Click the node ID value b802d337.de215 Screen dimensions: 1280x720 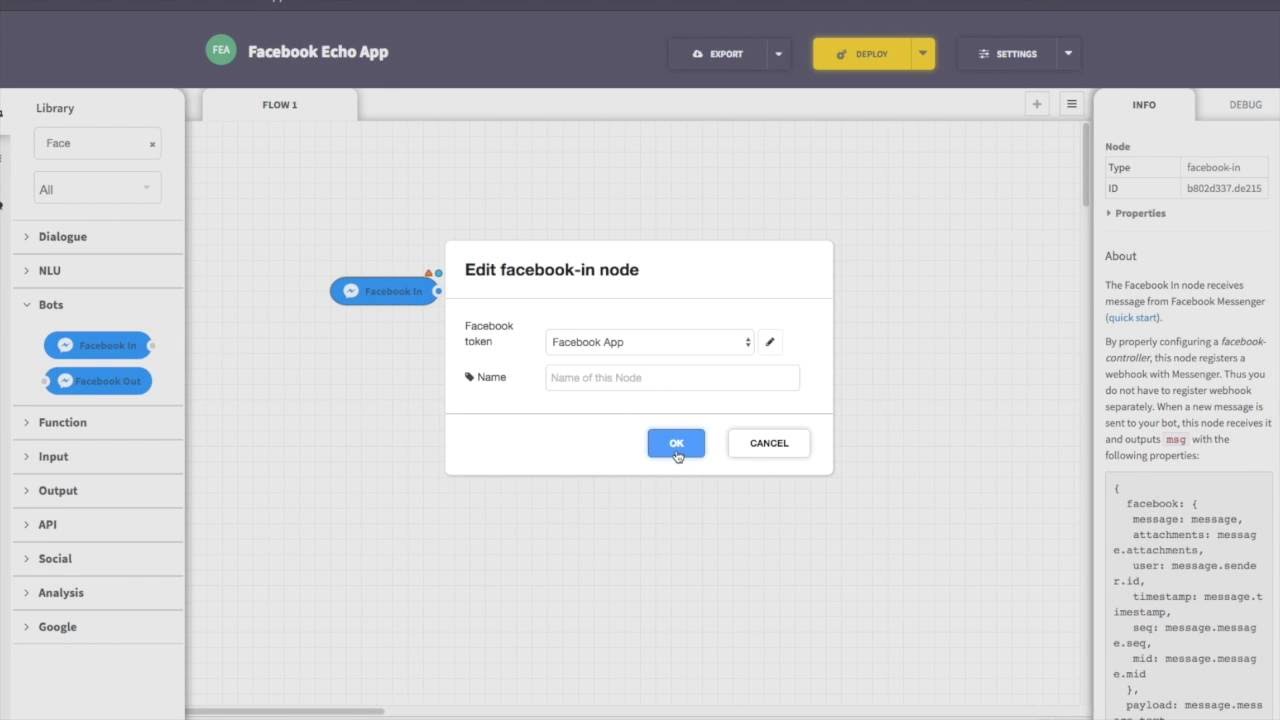[x=1224, y=188]
